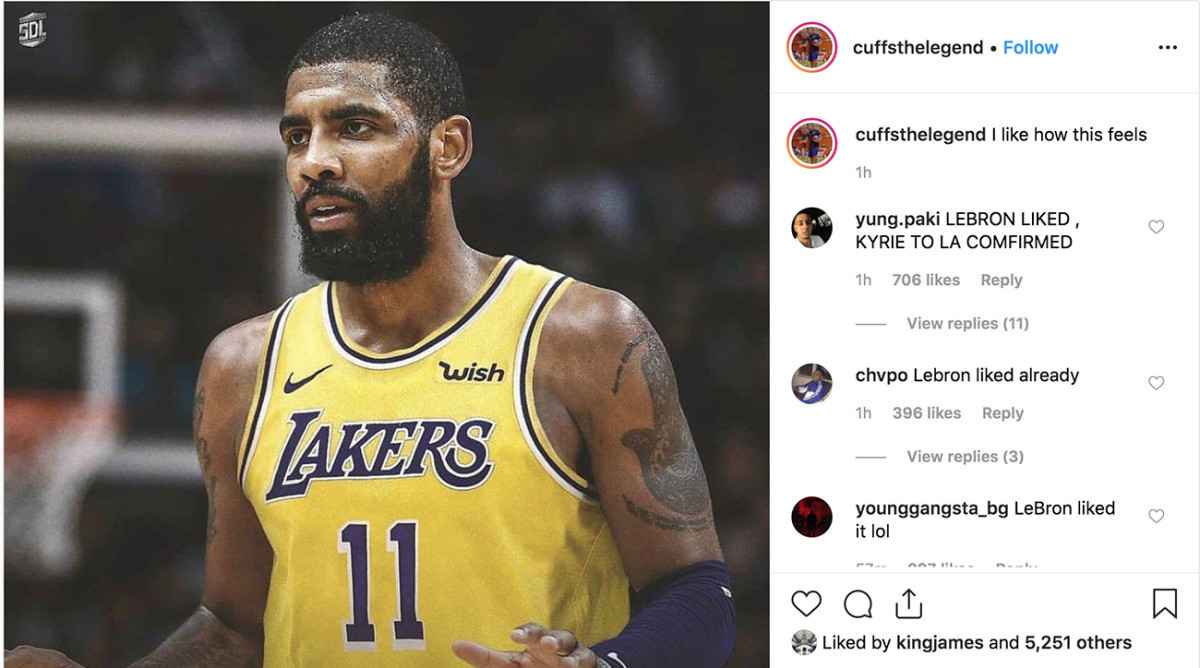Open the three-dot more options menu
The width and height of the screenshot is (1200, 668).
coord(1167,48)
